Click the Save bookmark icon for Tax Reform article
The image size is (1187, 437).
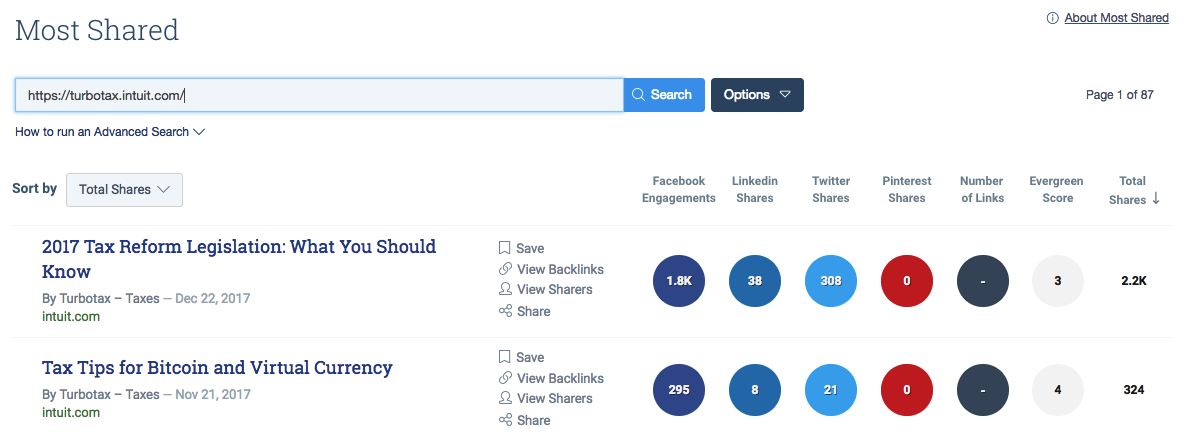(x=505, y=248)
